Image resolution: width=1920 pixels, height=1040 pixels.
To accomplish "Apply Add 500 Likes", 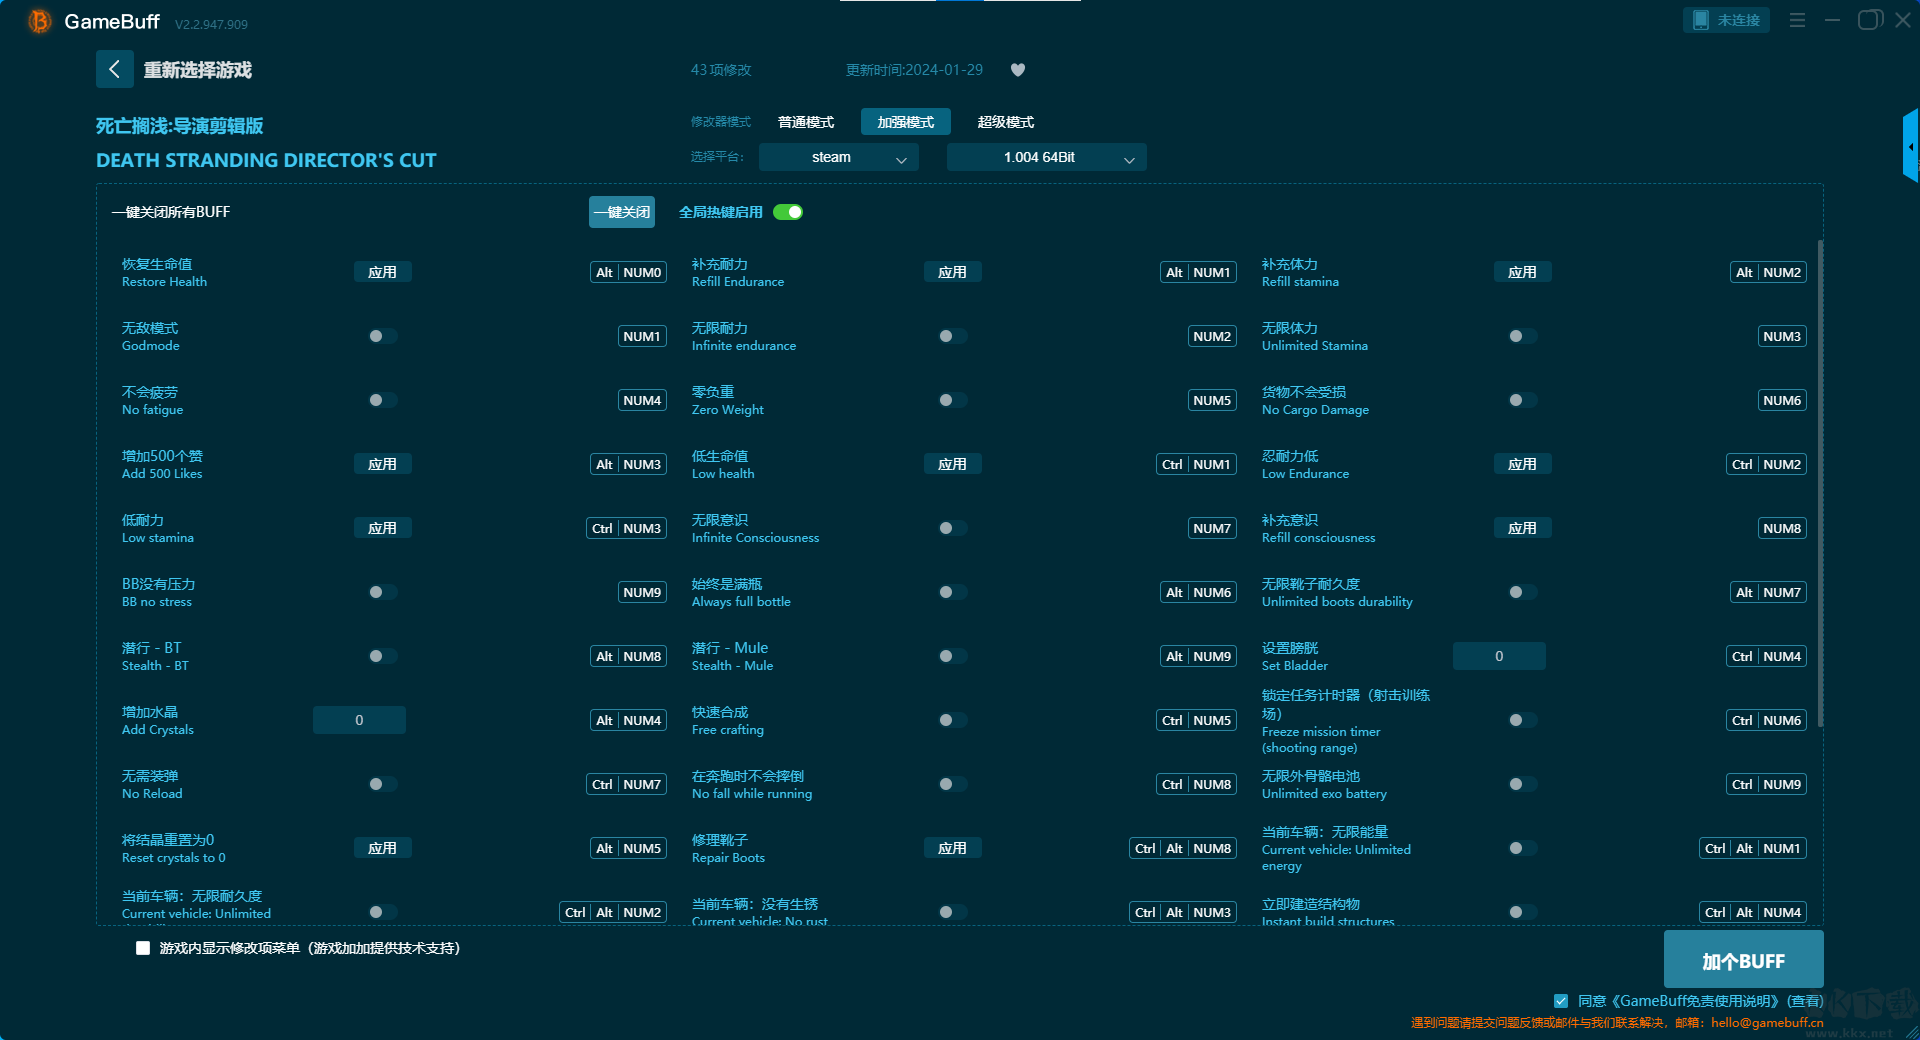I will coord(382,464).
